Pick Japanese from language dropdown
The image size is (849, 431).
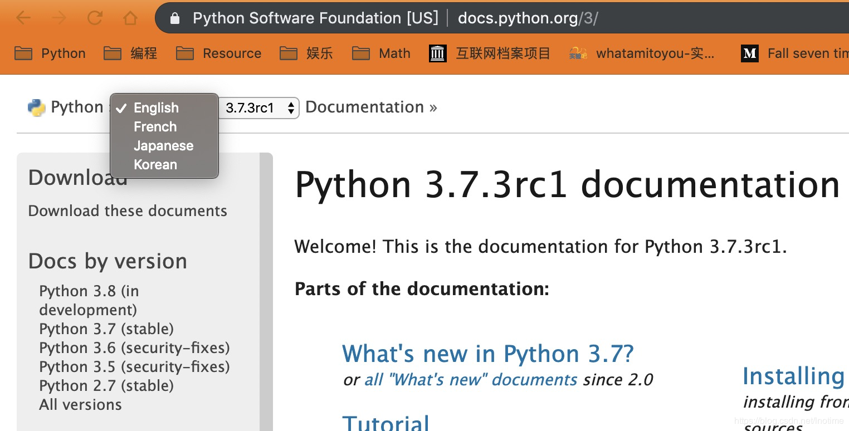(x=164, y=146)
